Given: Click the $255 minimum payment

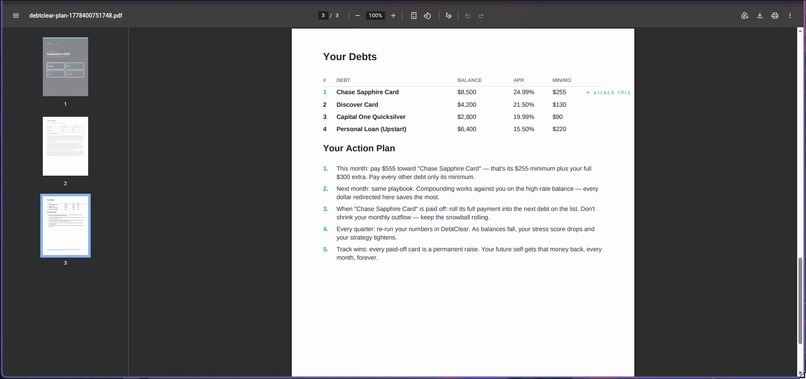Looking at the screenshot, I should click(559, 92).
